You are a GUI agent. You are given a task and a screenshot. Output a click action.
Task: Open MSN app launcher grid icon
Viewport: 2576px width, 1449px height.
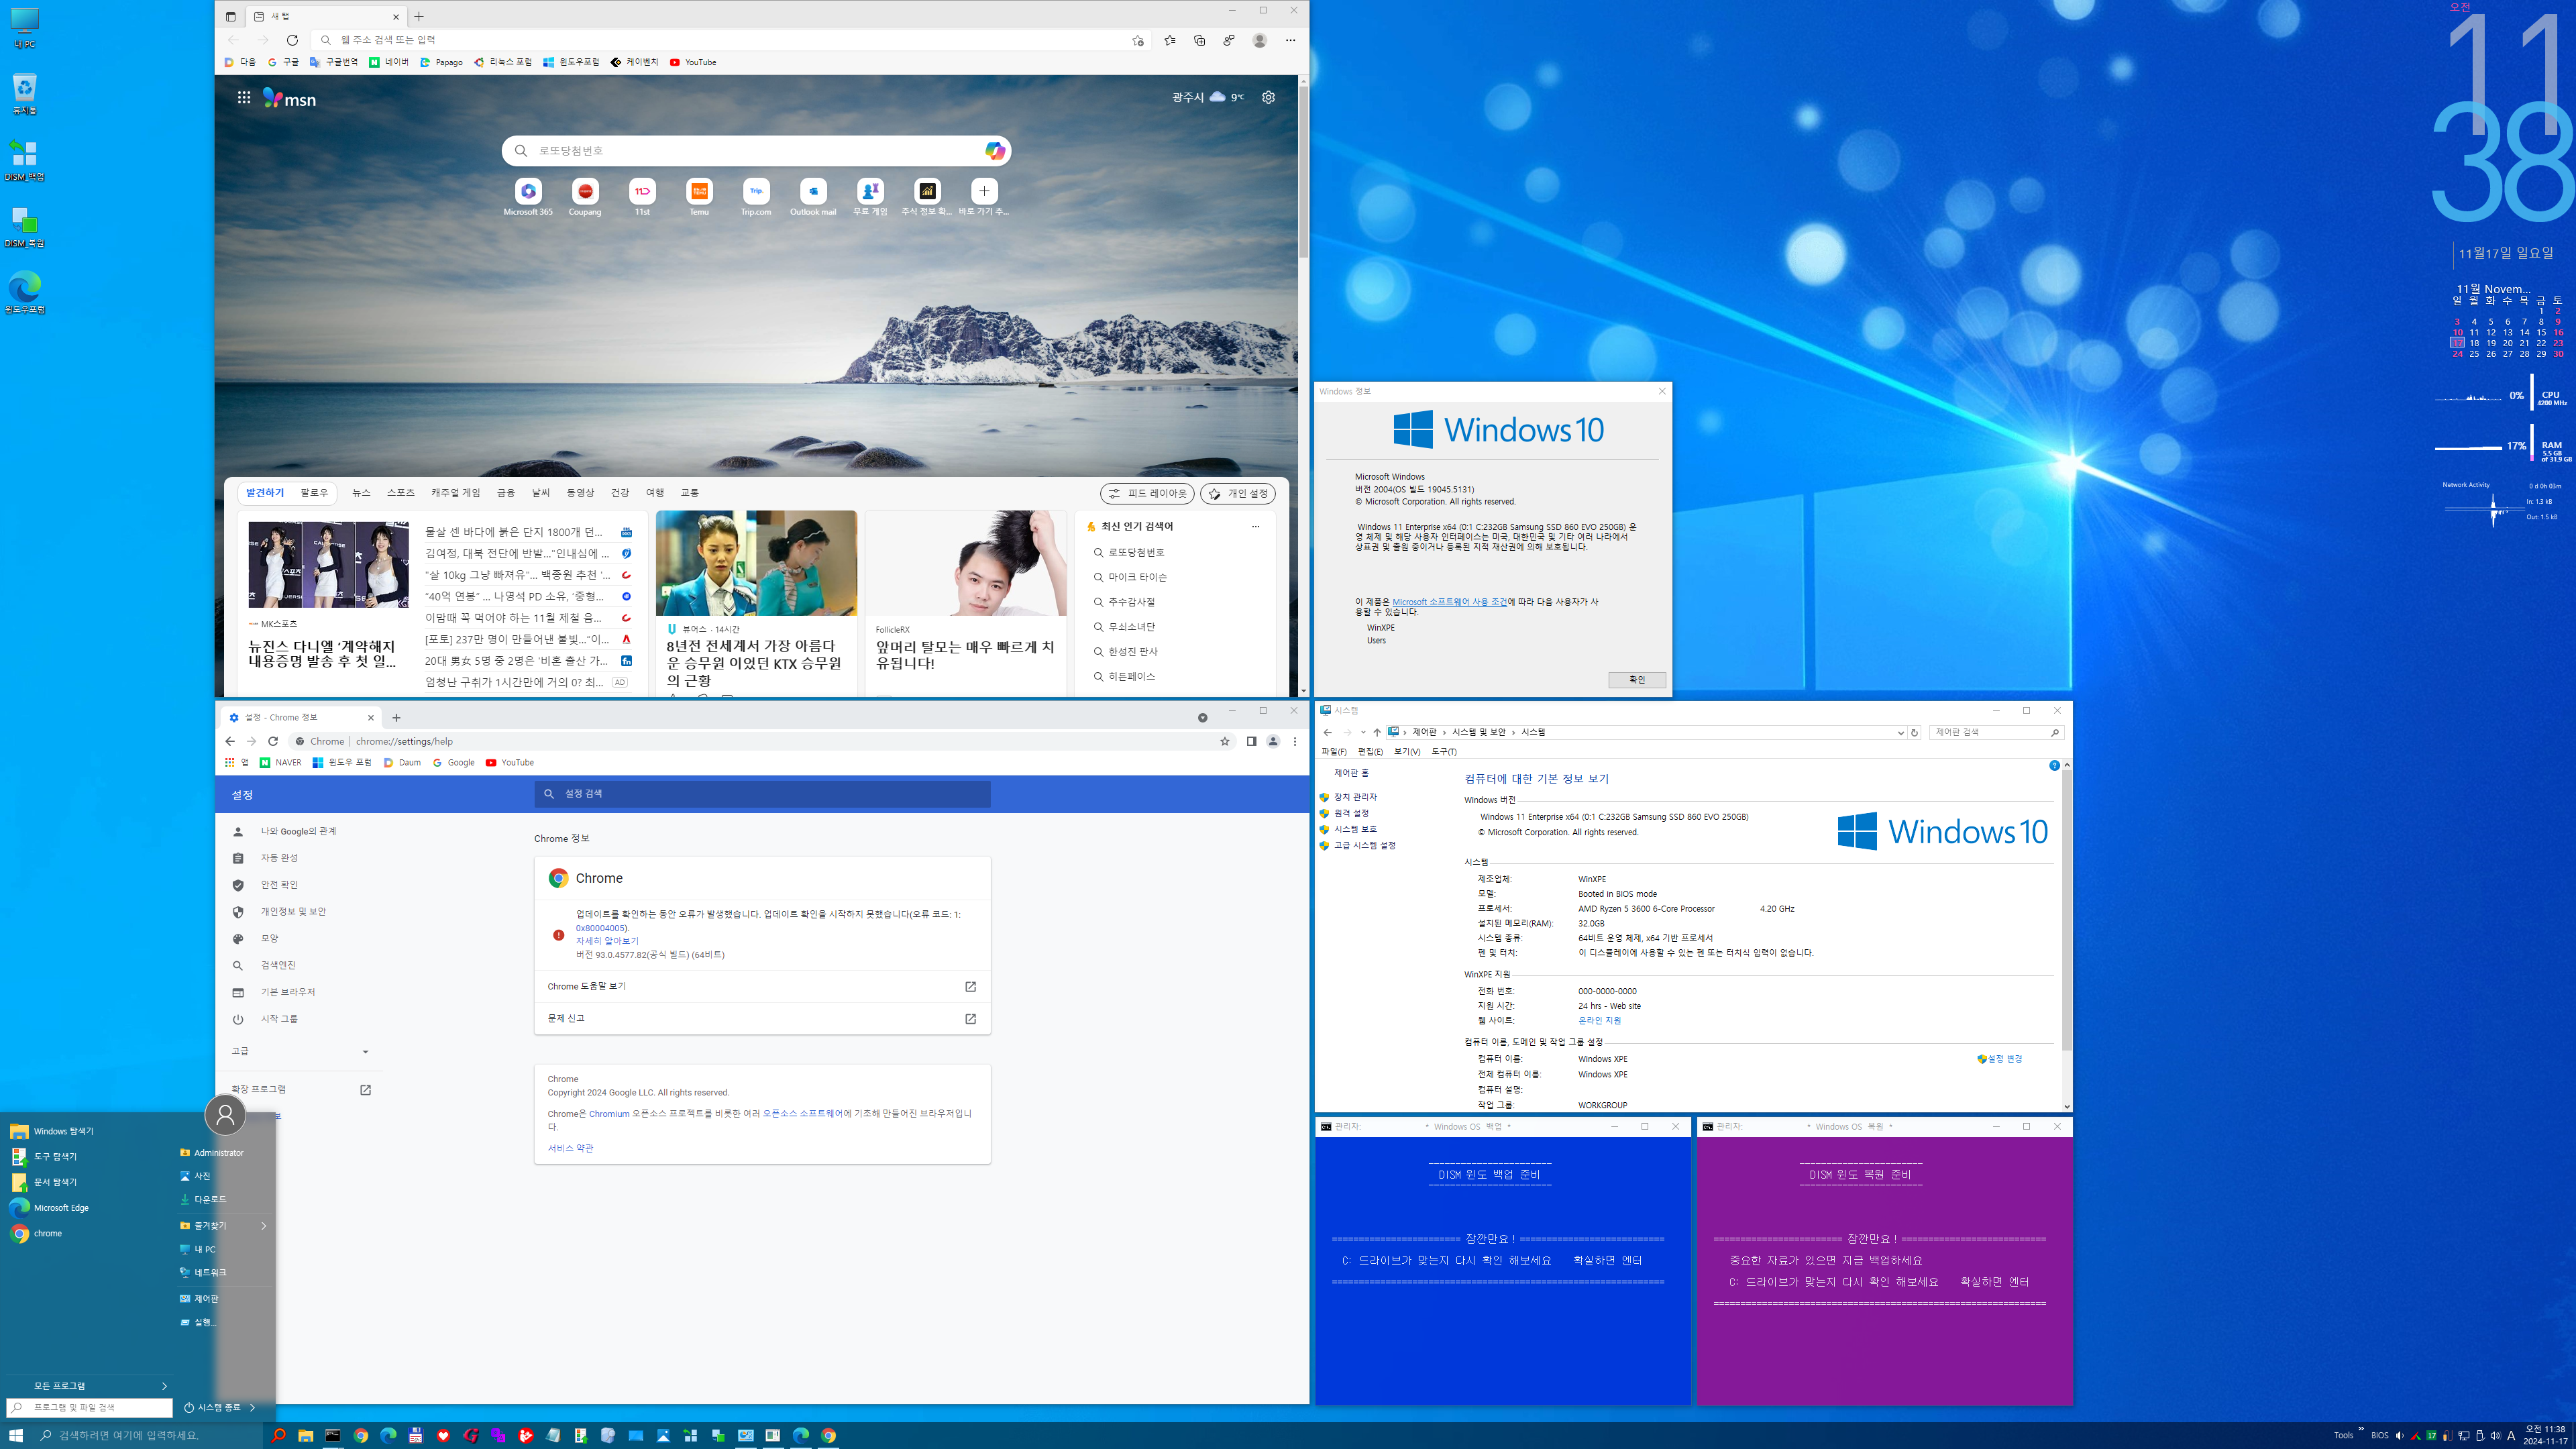click(x=244, y=97)
